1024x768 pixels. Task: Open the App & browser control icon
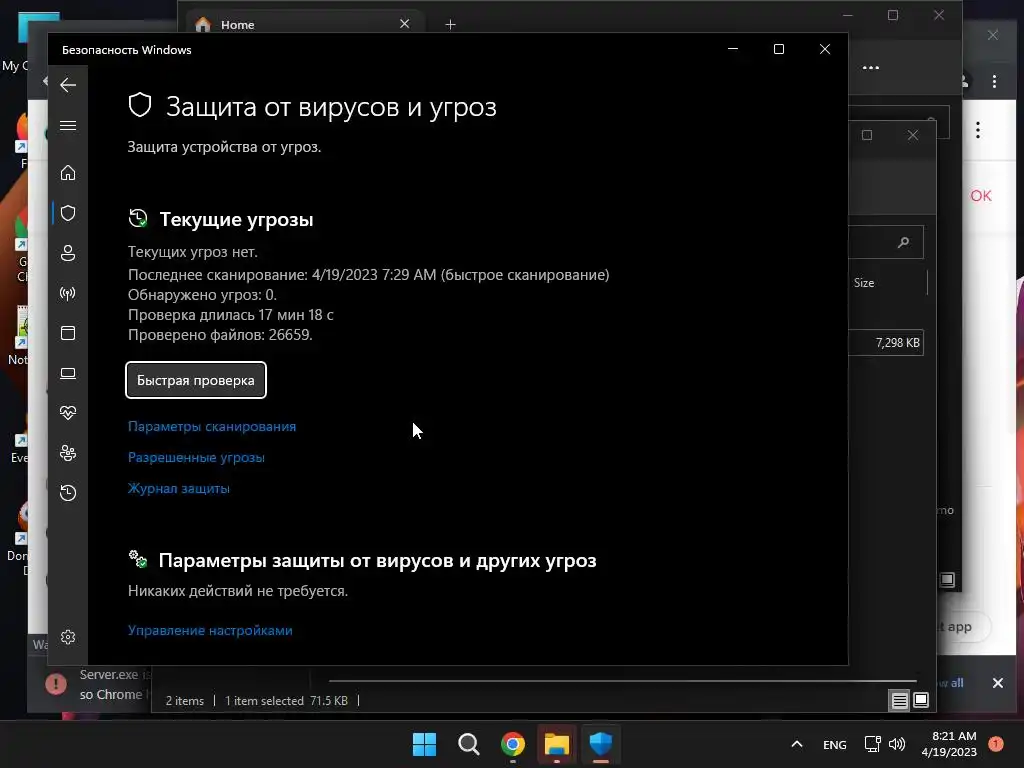click(x=68, y=333)
